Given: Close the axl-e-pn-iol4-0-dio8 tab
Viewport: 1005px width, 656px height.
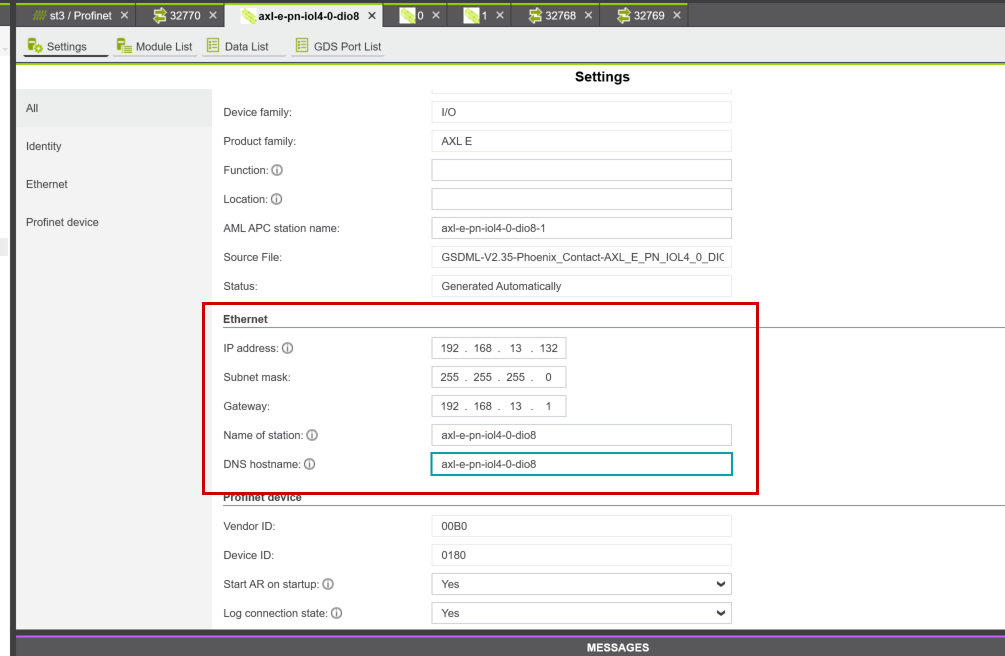Looking at the screenshot, I should click(x=374, y=16).
